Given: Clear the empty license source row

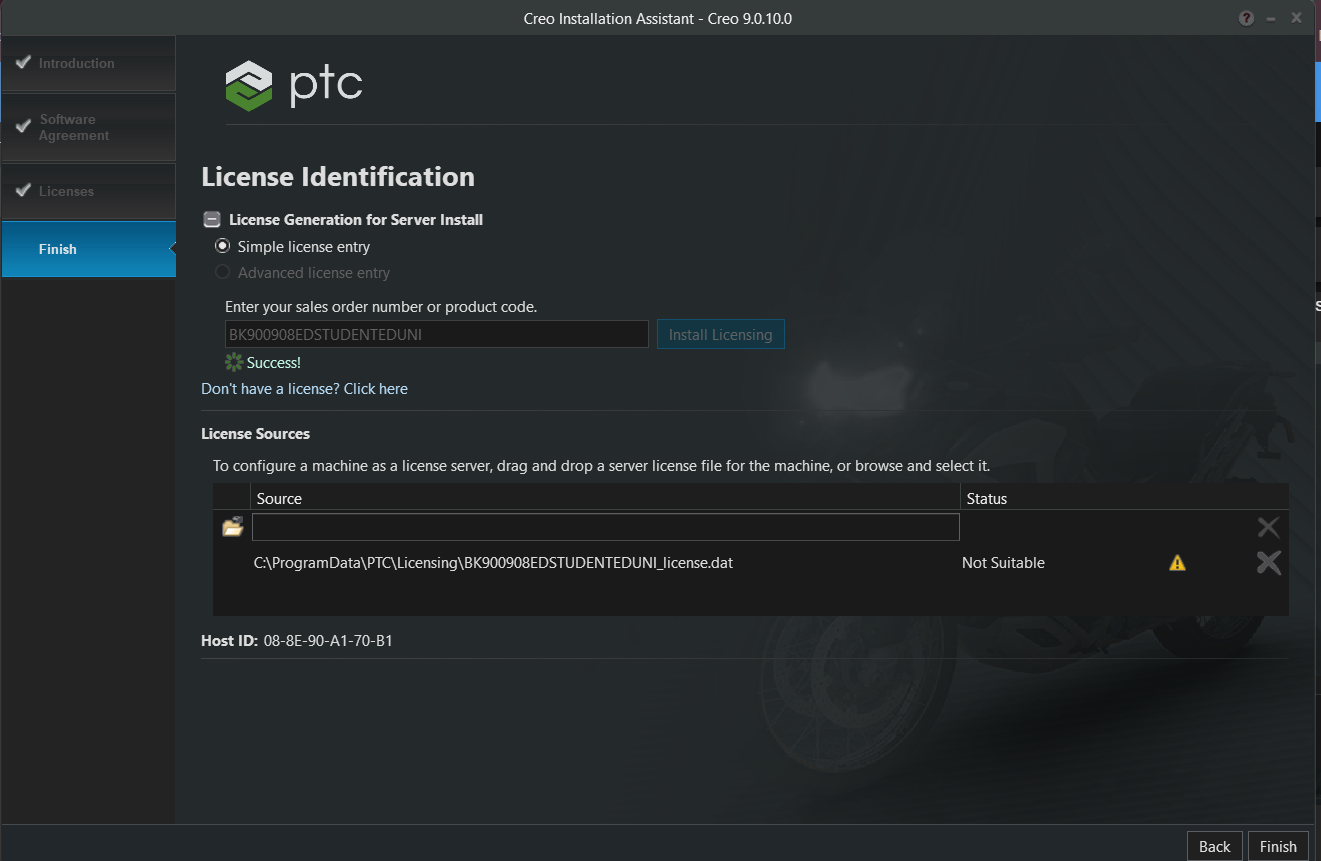Looking at the screenshot, I should pos(1268,526).
